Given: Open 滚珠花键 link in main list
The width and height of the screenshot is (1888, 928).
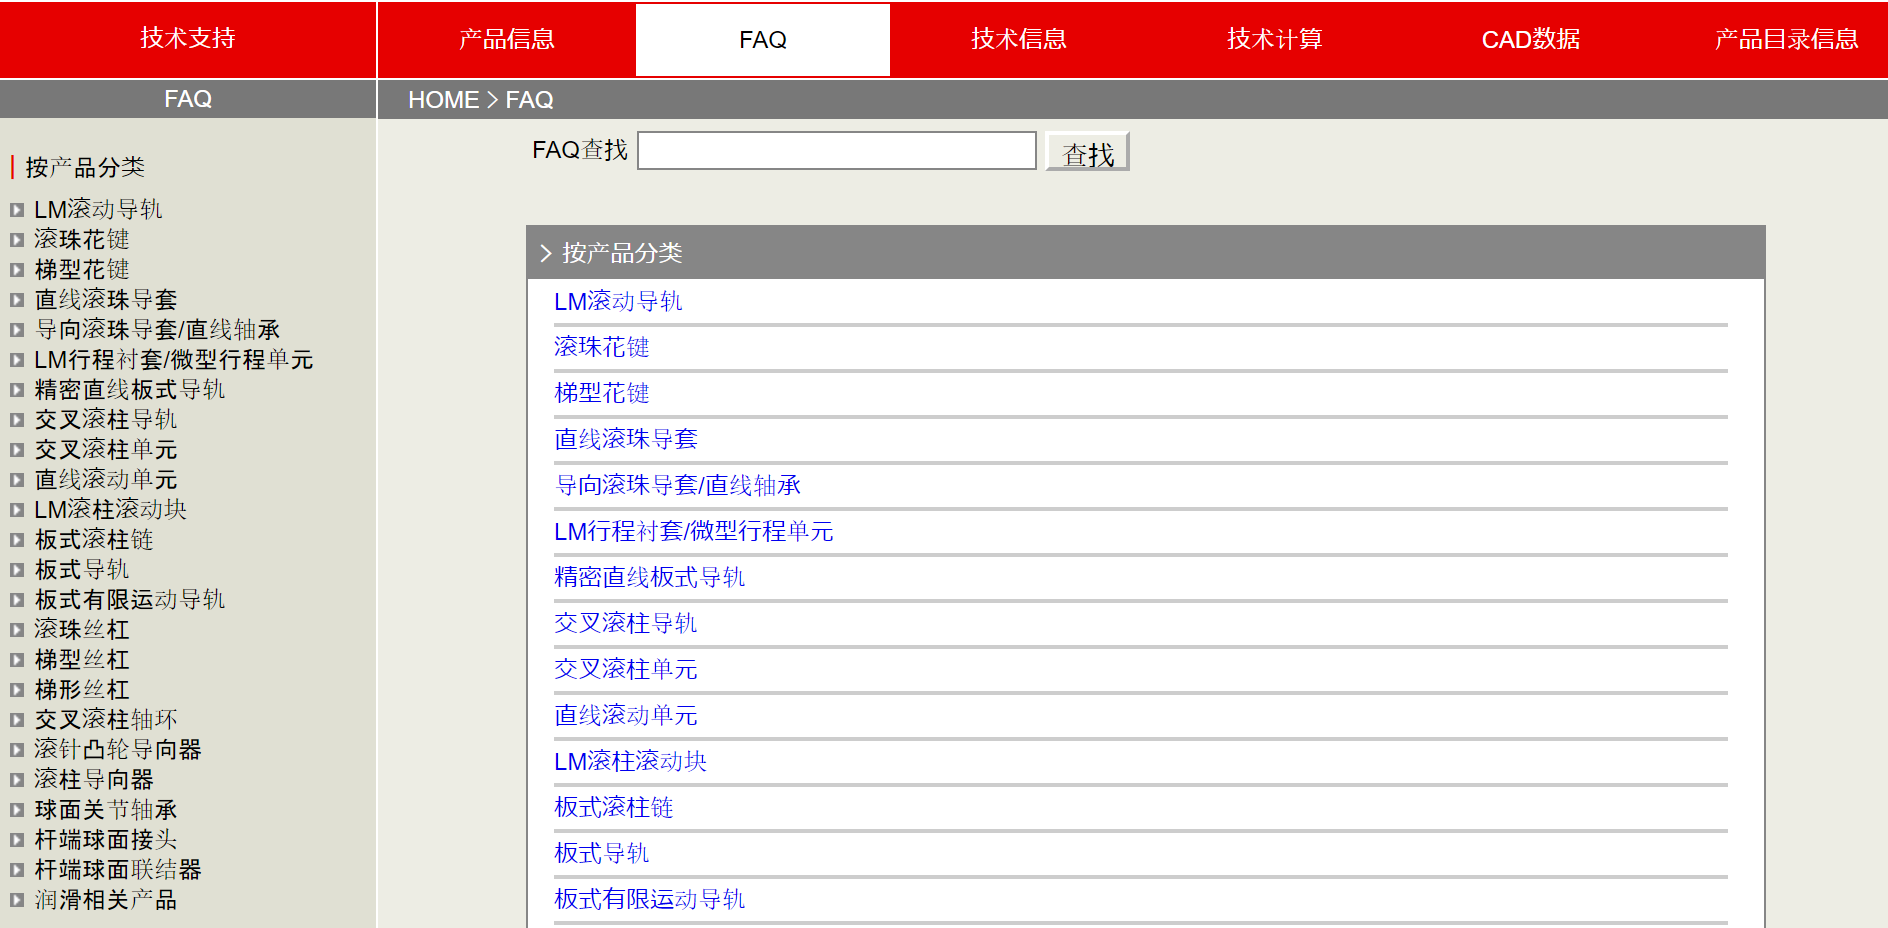Looking at the screenshot, I should click(x=602, y=347).
